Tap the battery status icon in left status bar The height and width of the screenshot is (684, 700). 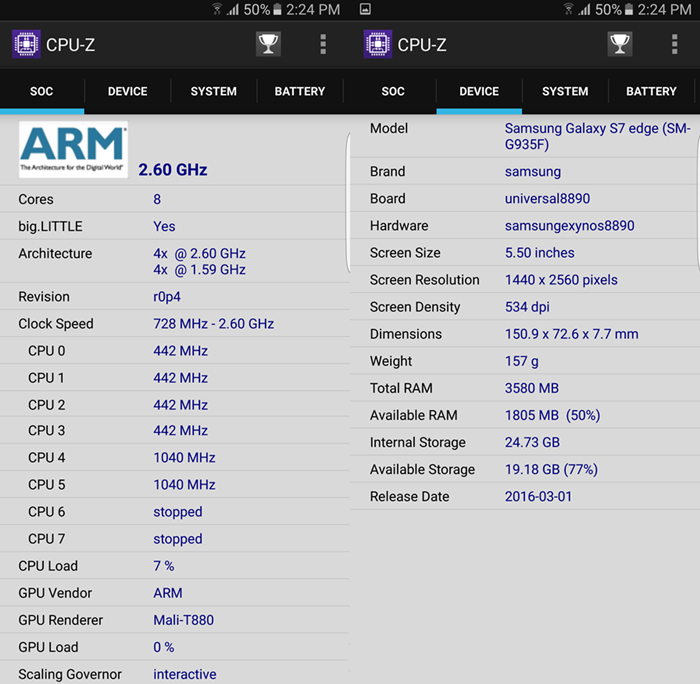coord(277,9)
